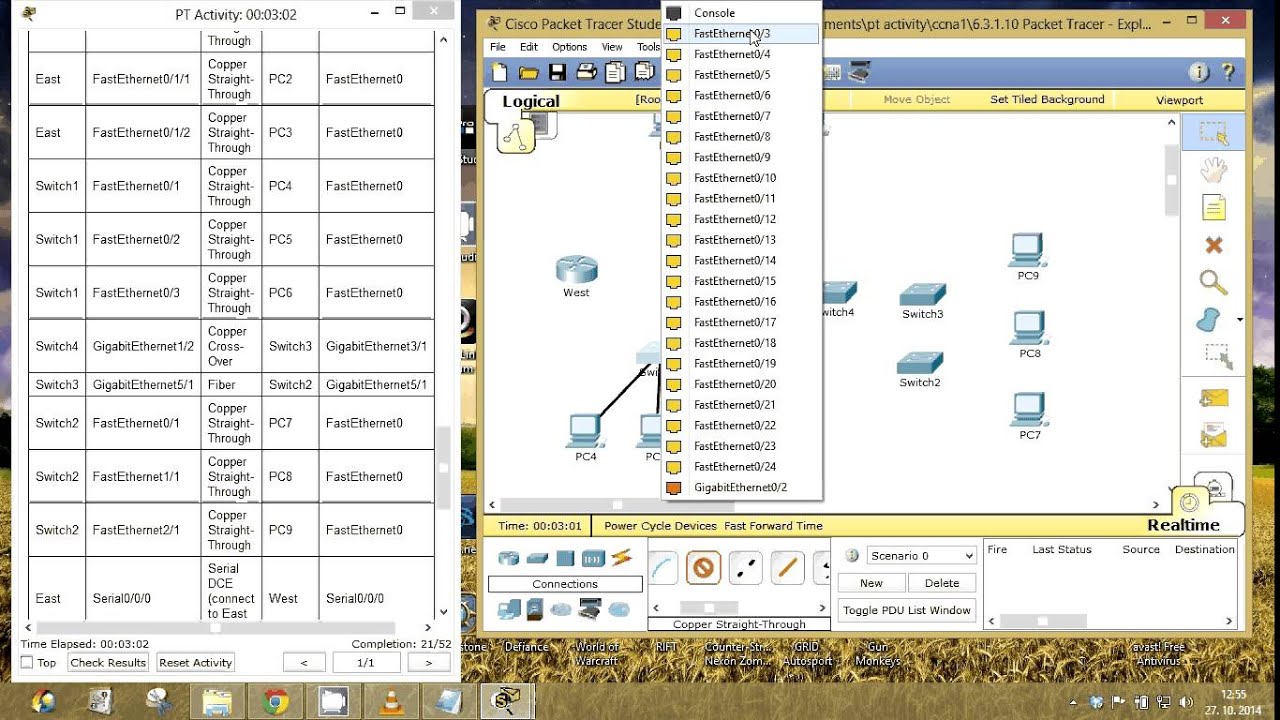Select the Add Simple PDU envelope tool
Image resolution: width=1280 pixels, height=720 pixels.
tap(1213, 398)
